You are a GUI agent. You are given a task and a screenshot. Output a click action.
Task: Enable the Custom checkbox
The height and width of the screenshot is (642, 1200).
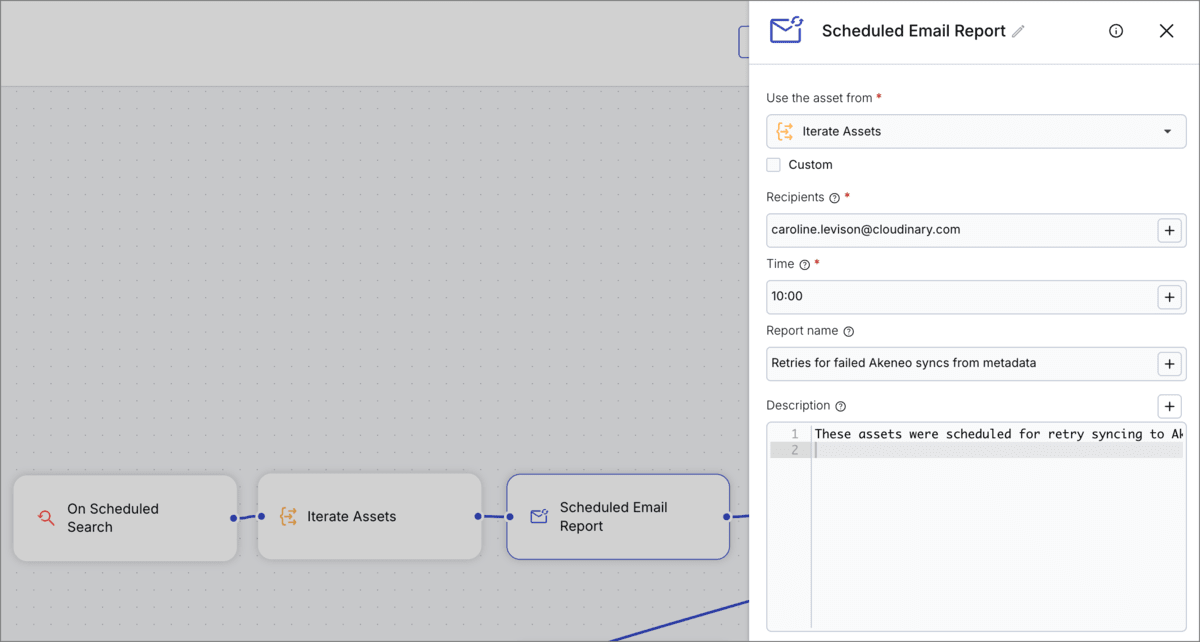tap(773, 164)
